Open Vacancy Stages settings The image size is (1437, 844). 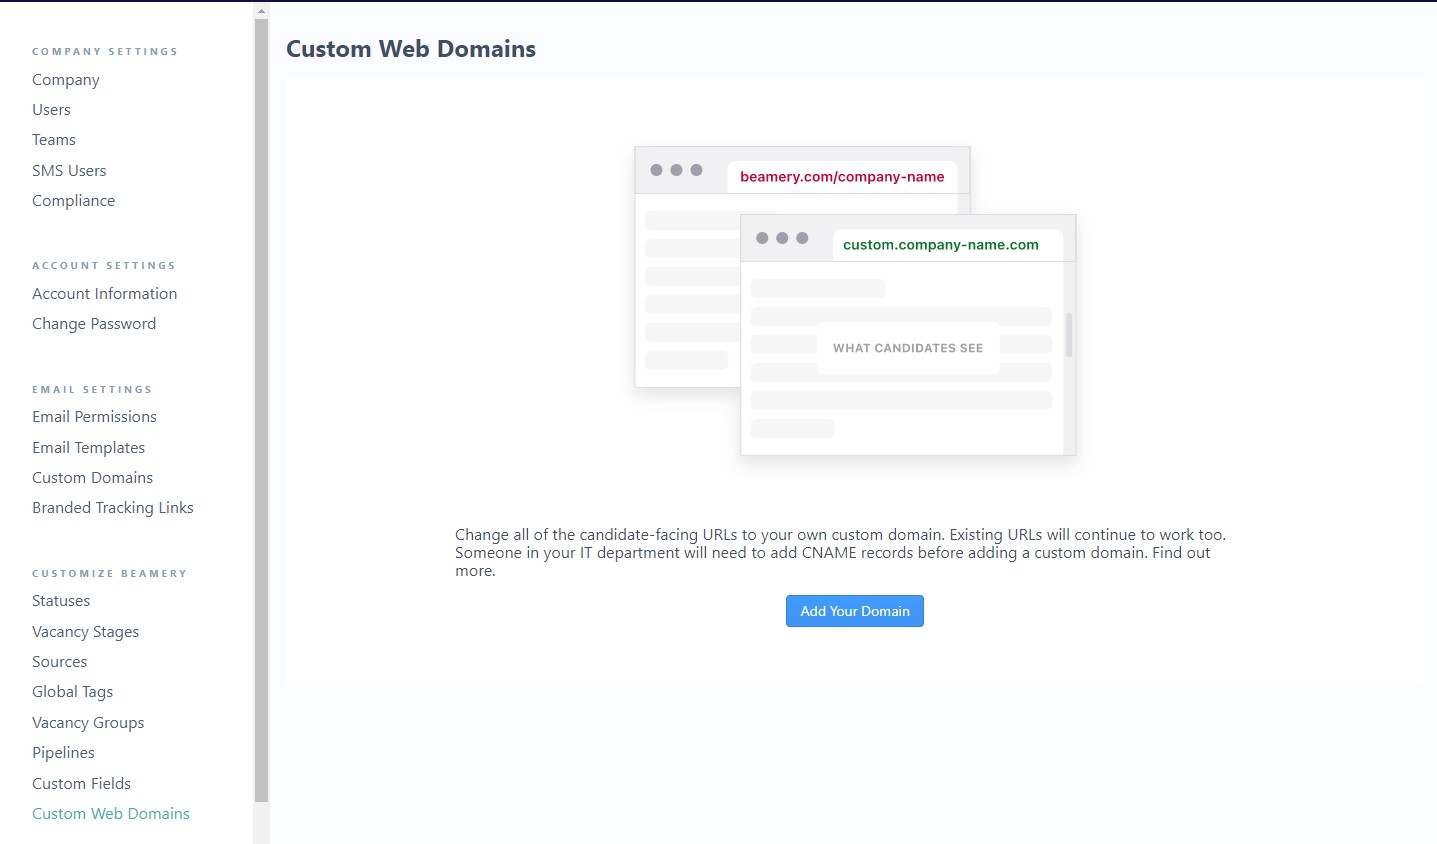click(x=85, y=632)
